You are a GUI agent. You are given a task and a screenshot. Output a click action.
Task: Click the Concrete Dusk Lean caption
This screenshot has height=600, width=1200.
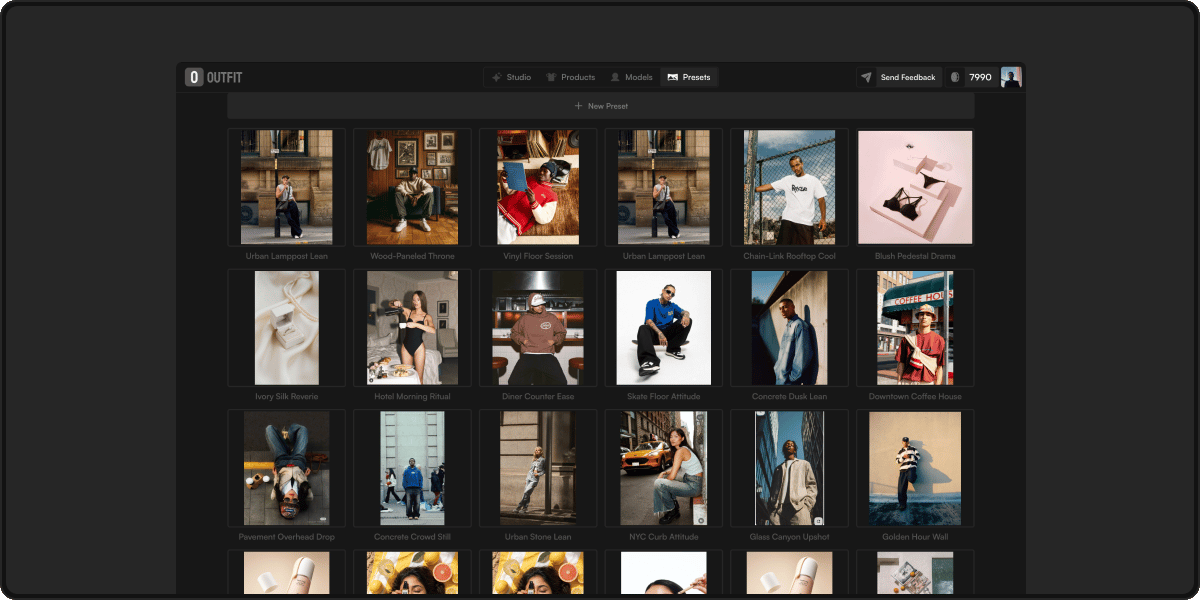(789, 397)
